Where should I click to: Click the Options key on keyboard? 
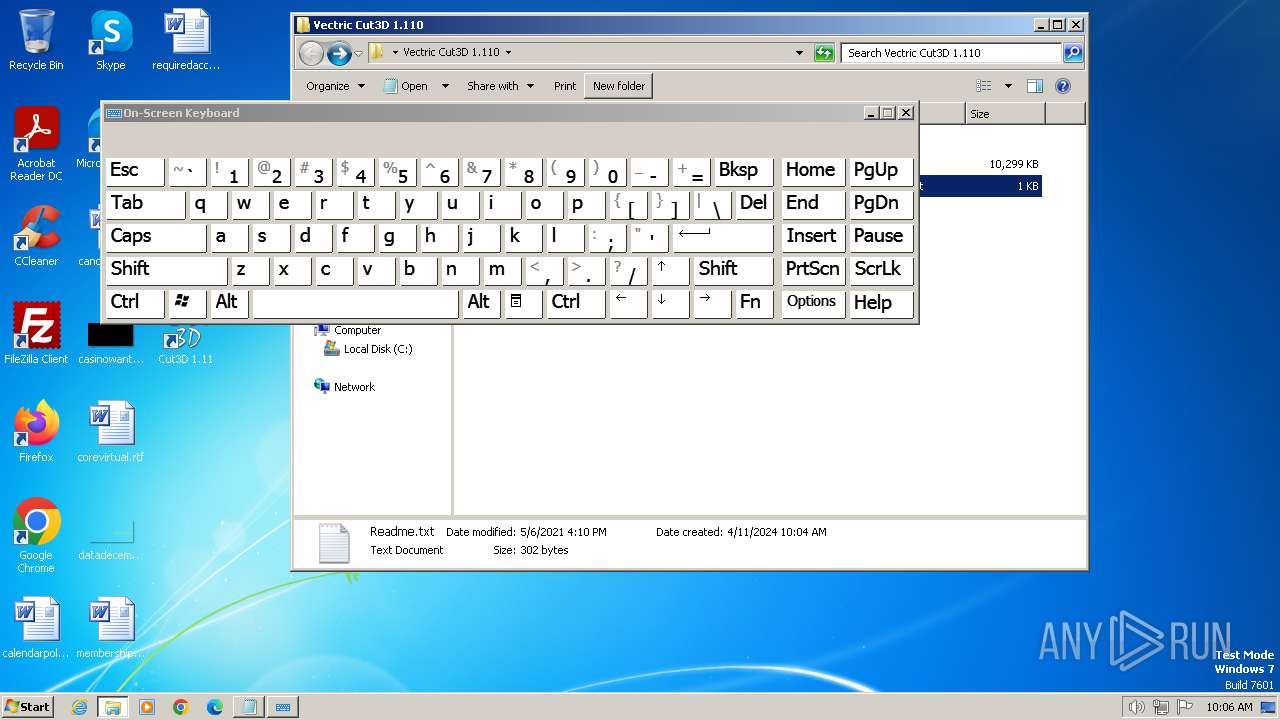point(813,302)
